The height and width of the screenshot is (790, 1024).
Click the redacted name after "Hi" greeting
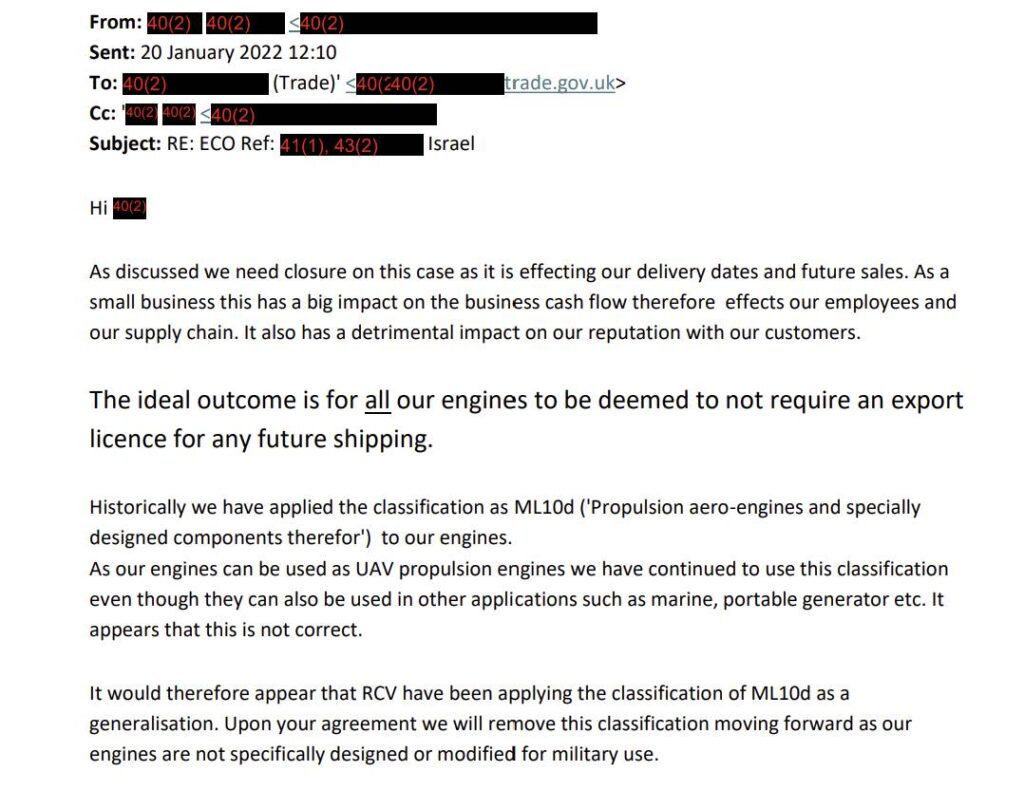130,208
